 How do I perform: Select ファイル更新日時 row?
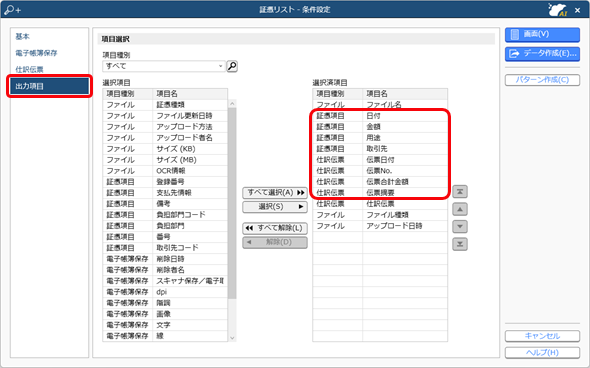(x=165, y=116)
